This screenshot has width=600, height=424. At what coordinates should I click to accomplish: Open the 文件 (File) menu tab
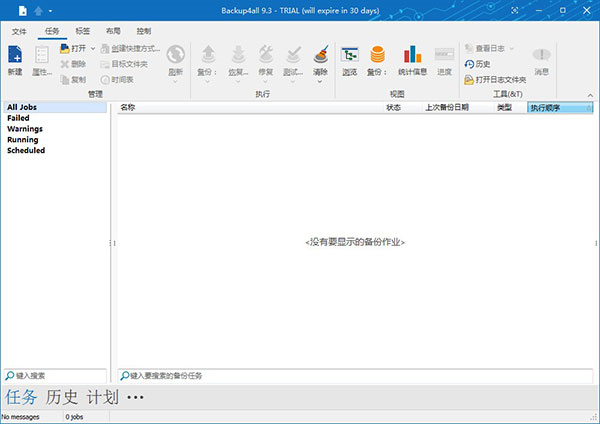[x=19, y=31]
